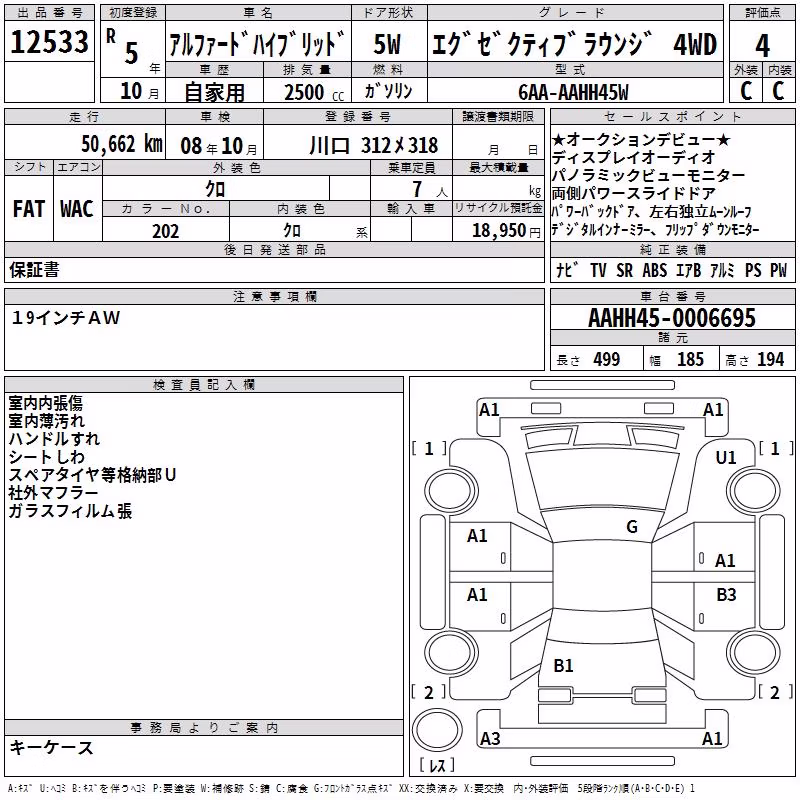Click the note 19インチAW
The width and height of the screenshot is (800, 800).
pos(66,318)
